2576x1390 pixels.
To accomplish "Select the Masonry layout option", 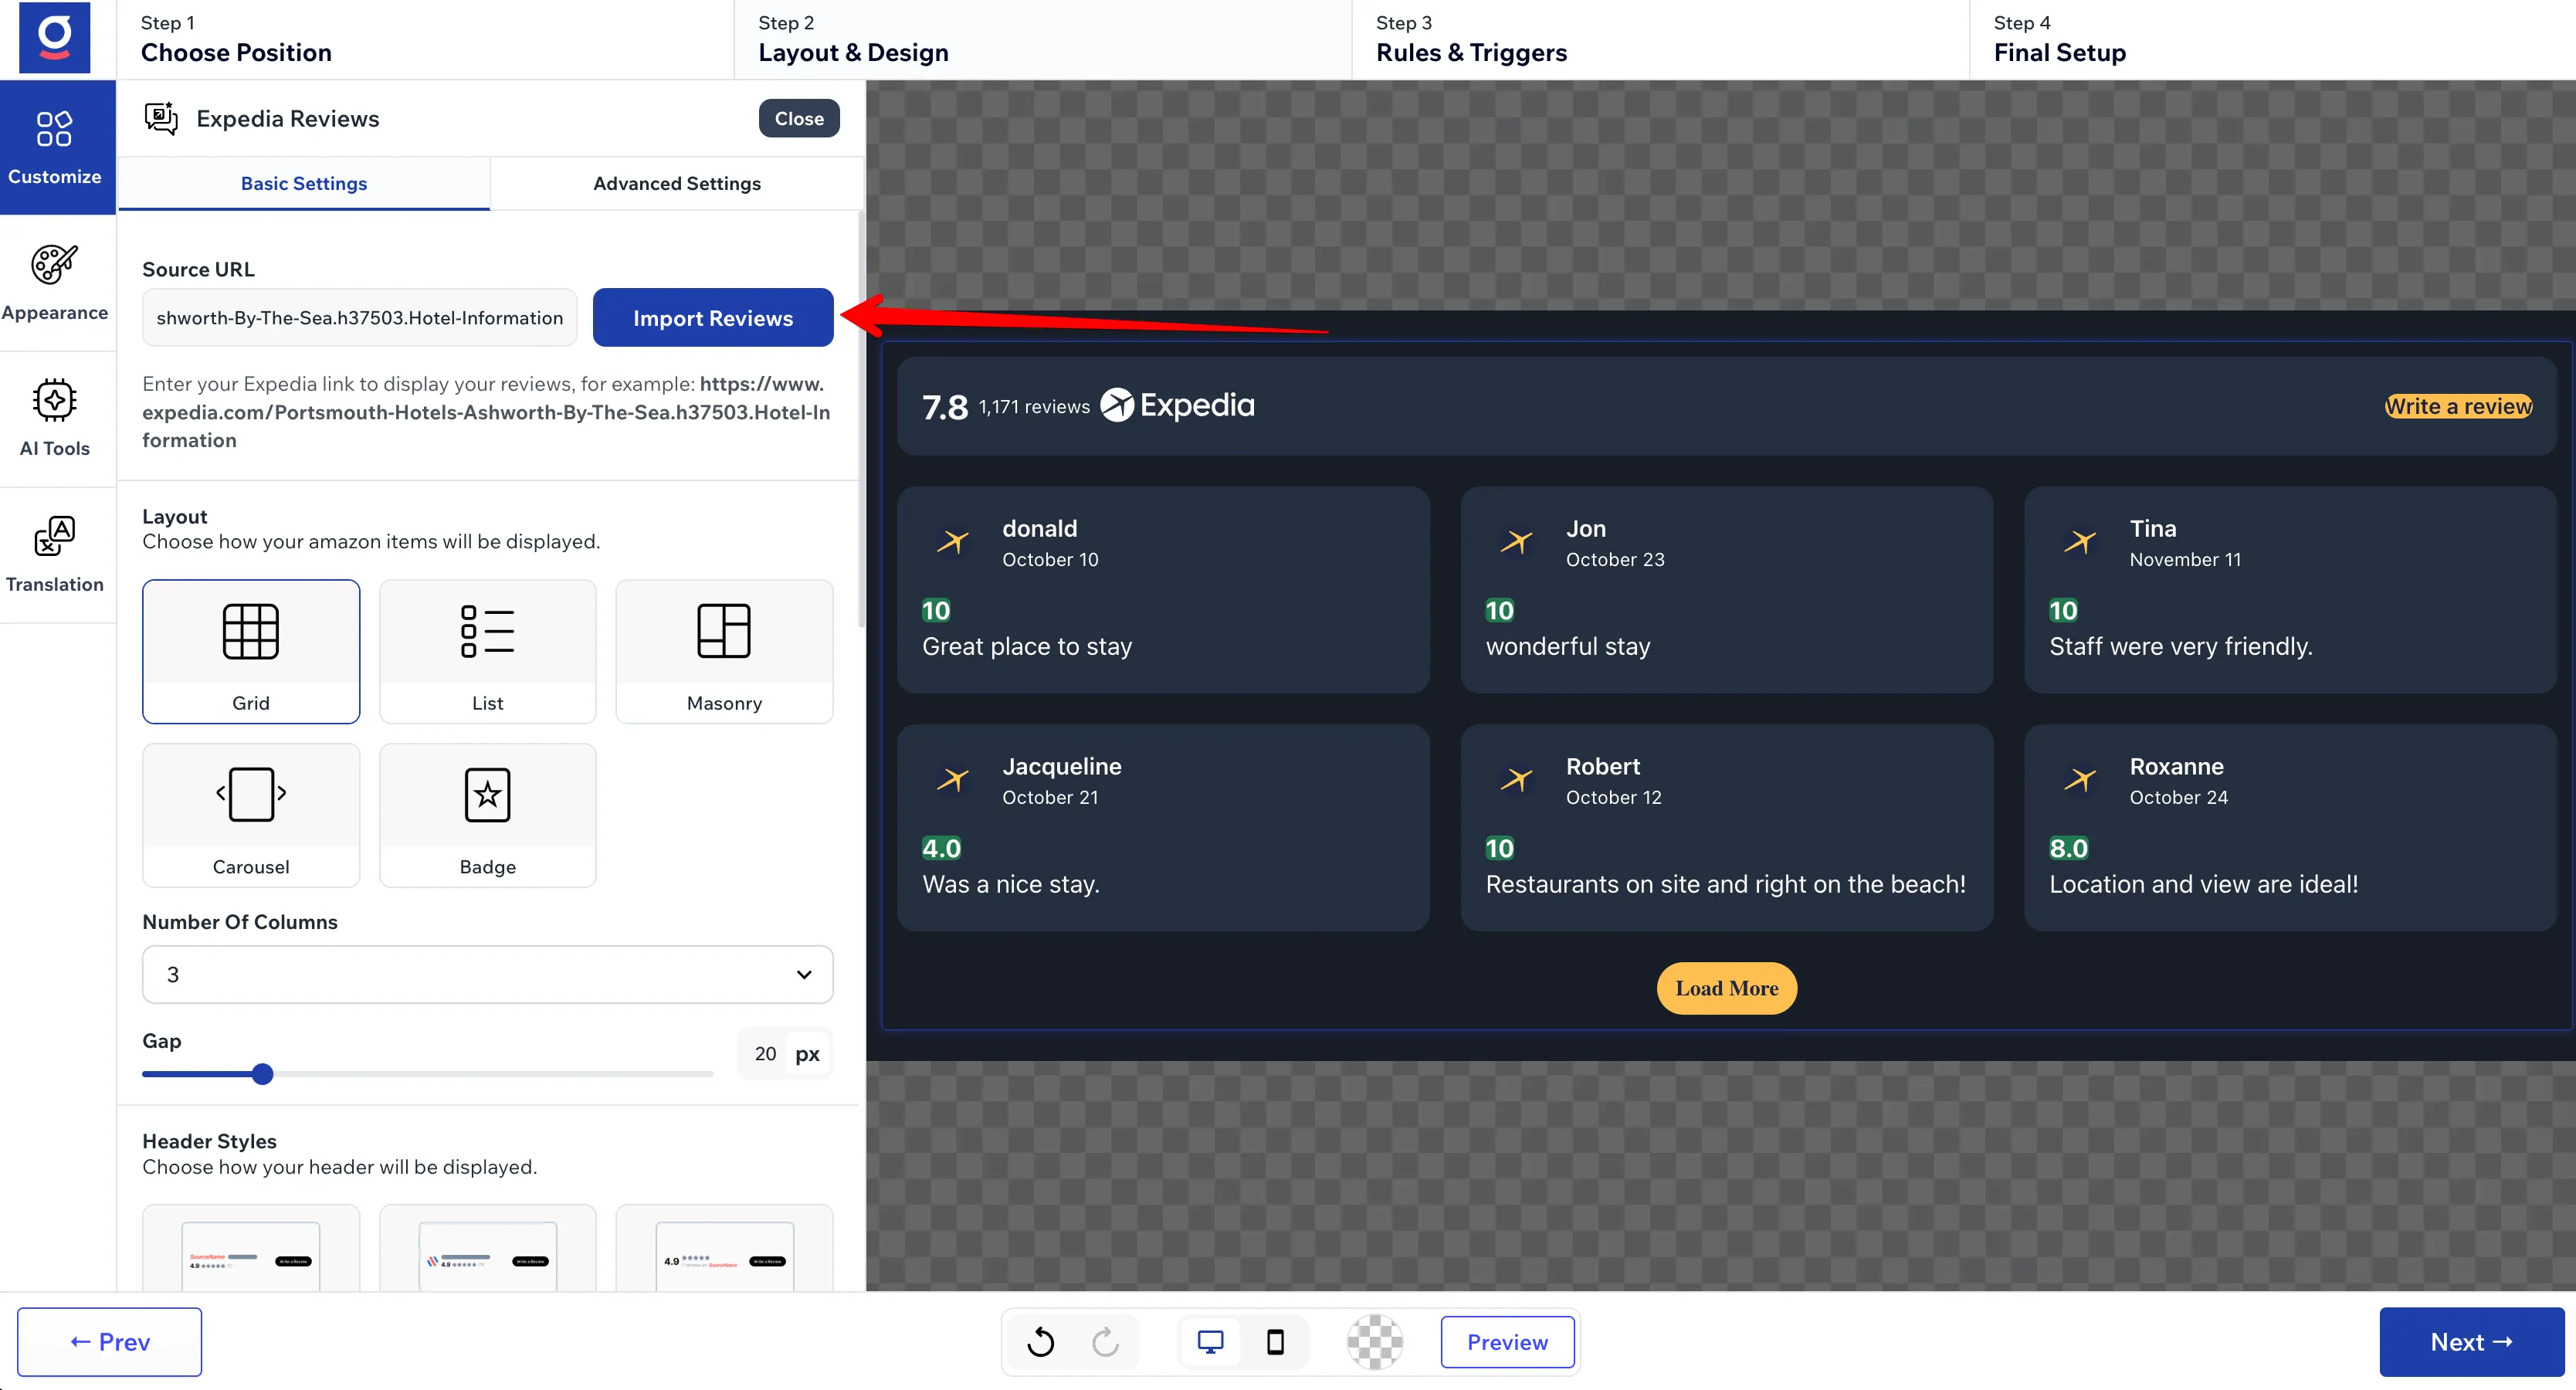I will pyautogui.click(x=724, y=651).
